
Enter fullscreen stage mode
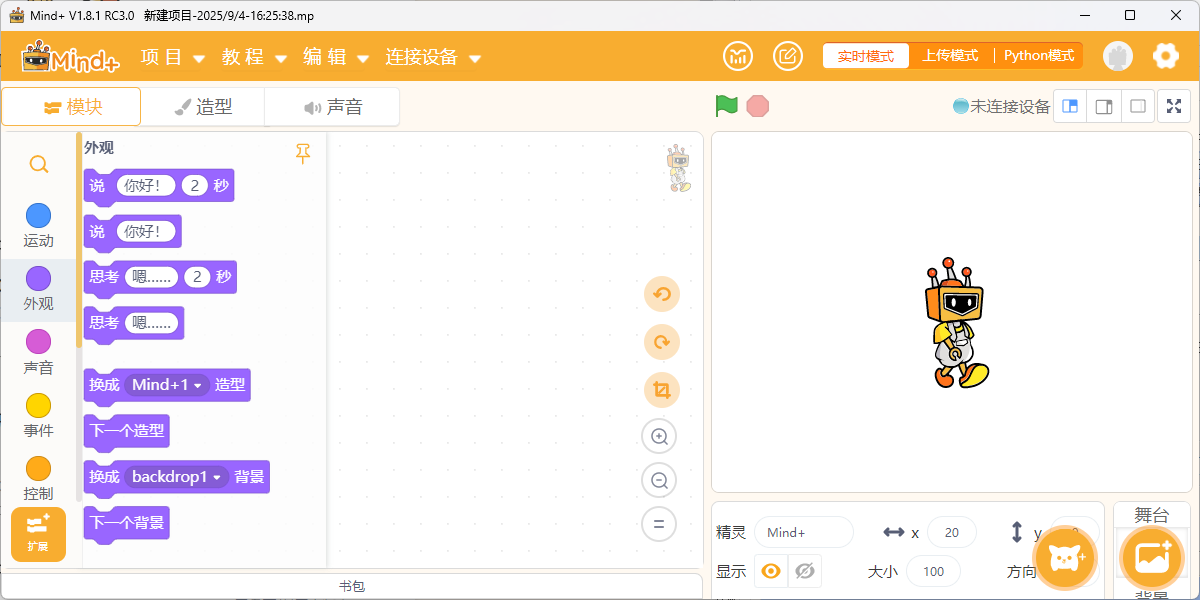click(1174, 106)
